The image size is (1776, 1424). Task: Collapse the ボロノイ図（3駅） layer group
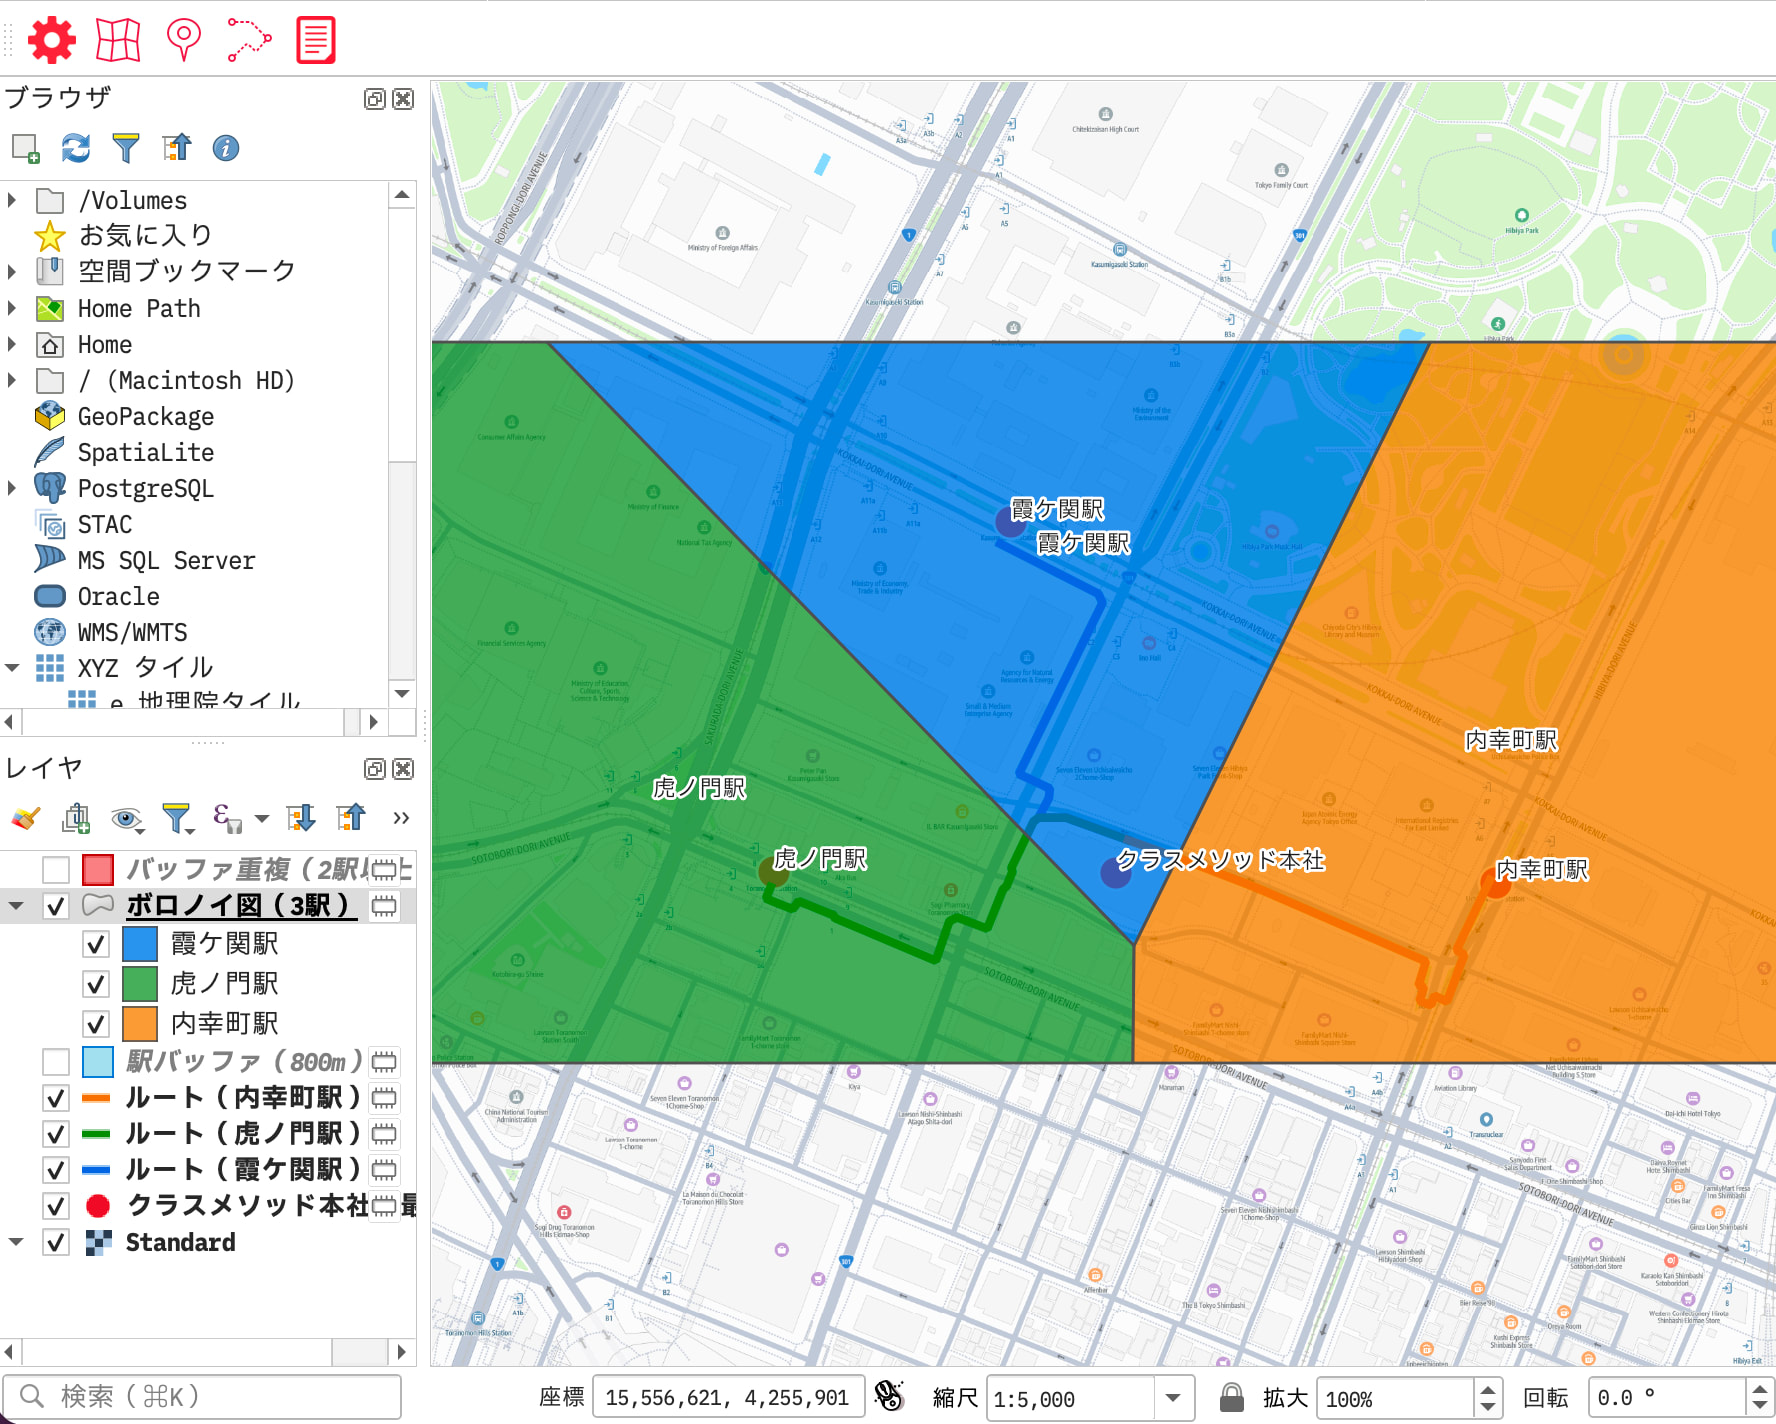point(14,905)
